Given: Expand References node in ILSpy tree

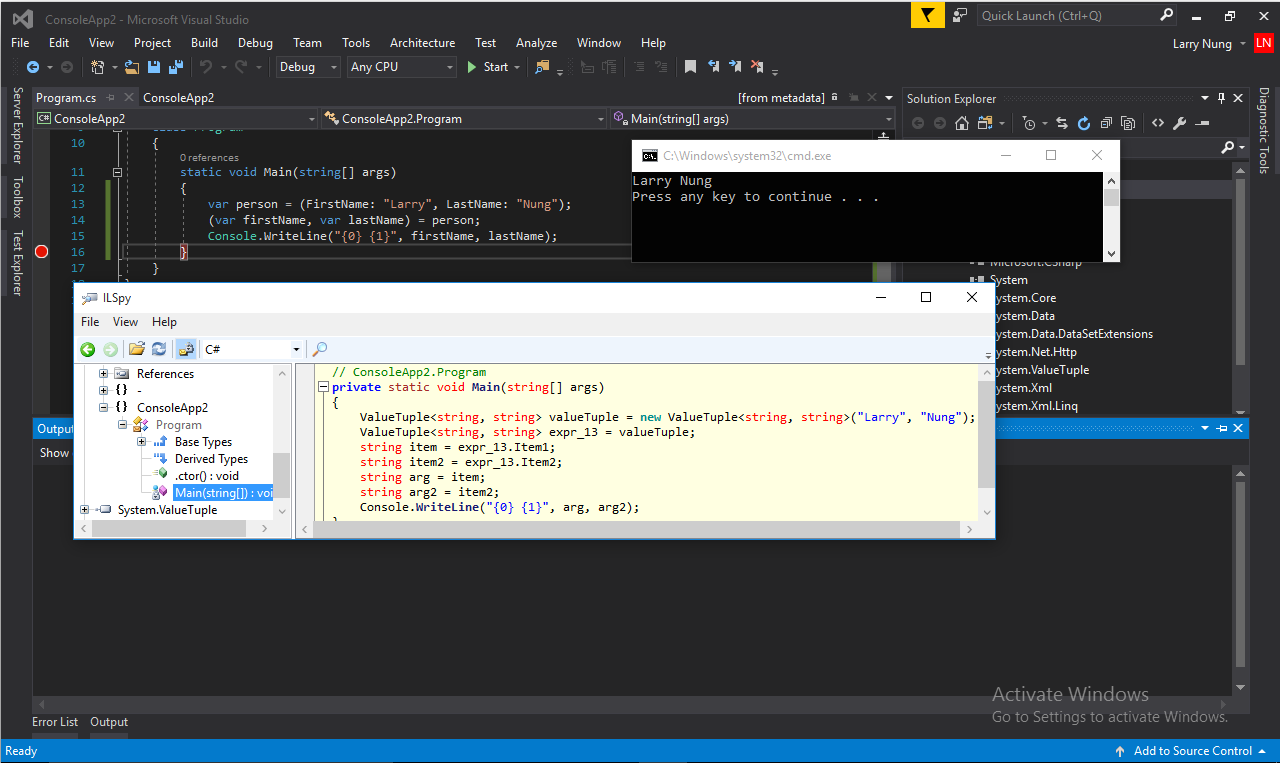Looking at the screenshot, I should pos(103,373).
